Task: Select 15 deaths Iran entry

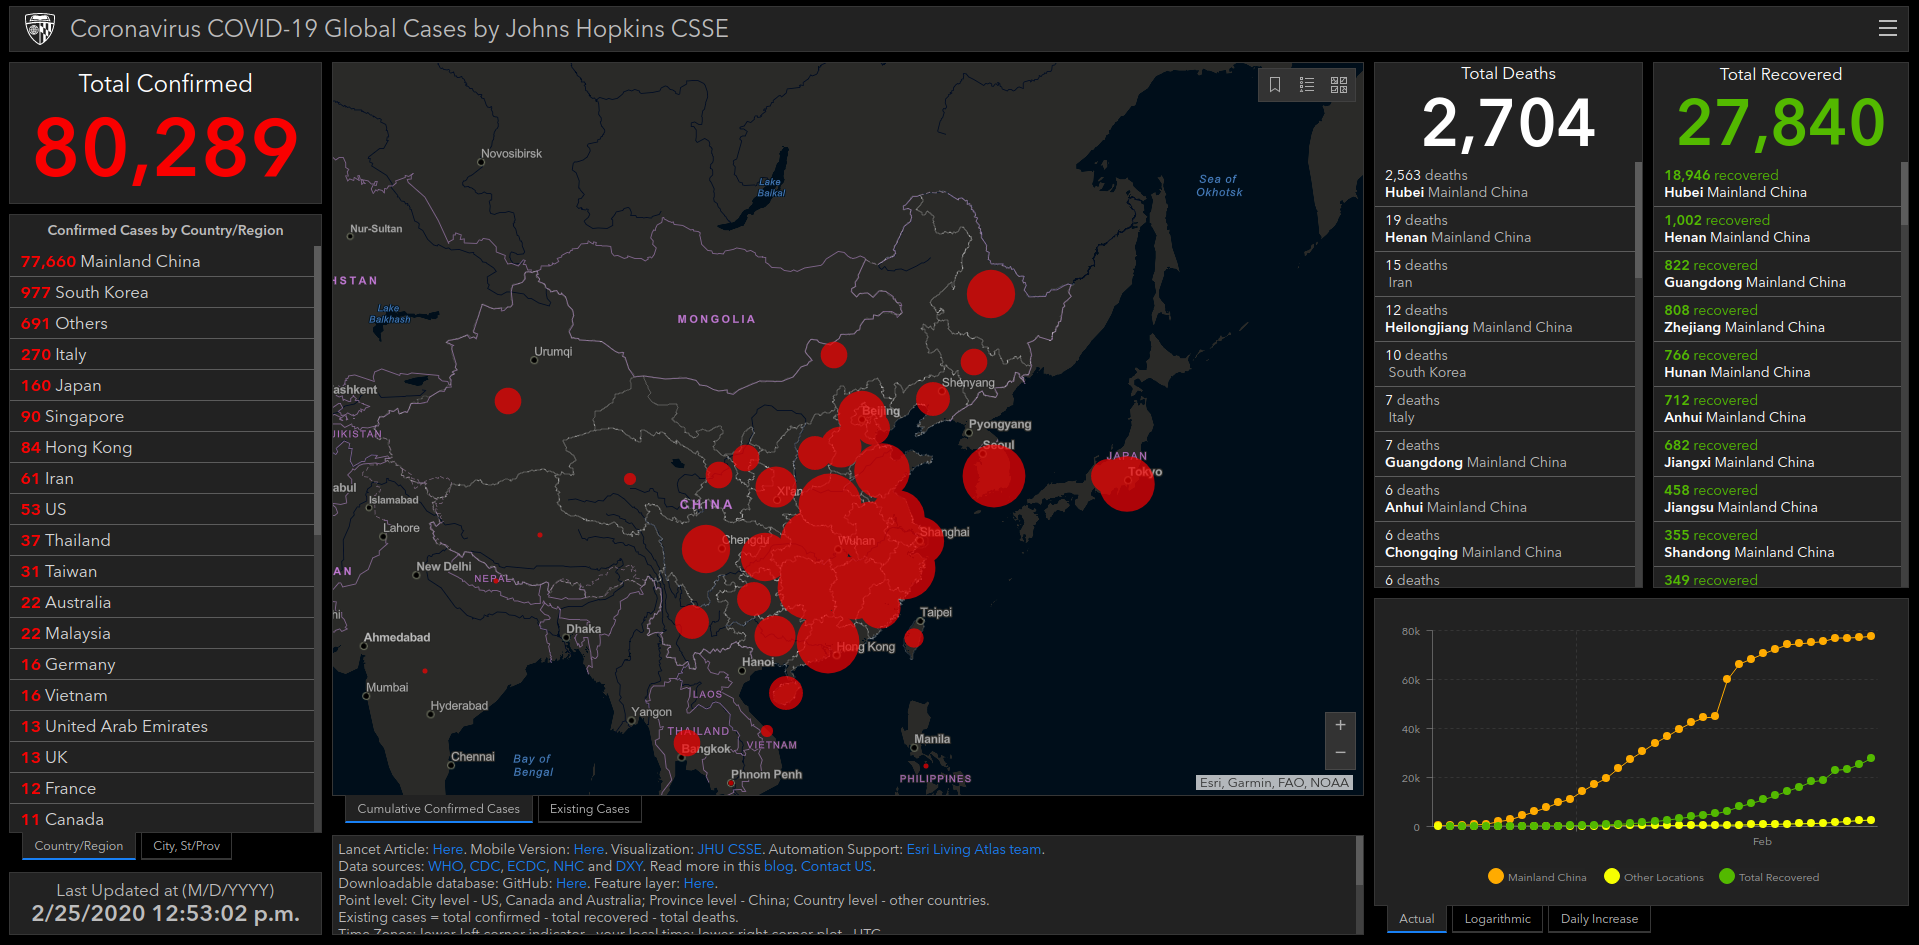Action: [1505, 274]
